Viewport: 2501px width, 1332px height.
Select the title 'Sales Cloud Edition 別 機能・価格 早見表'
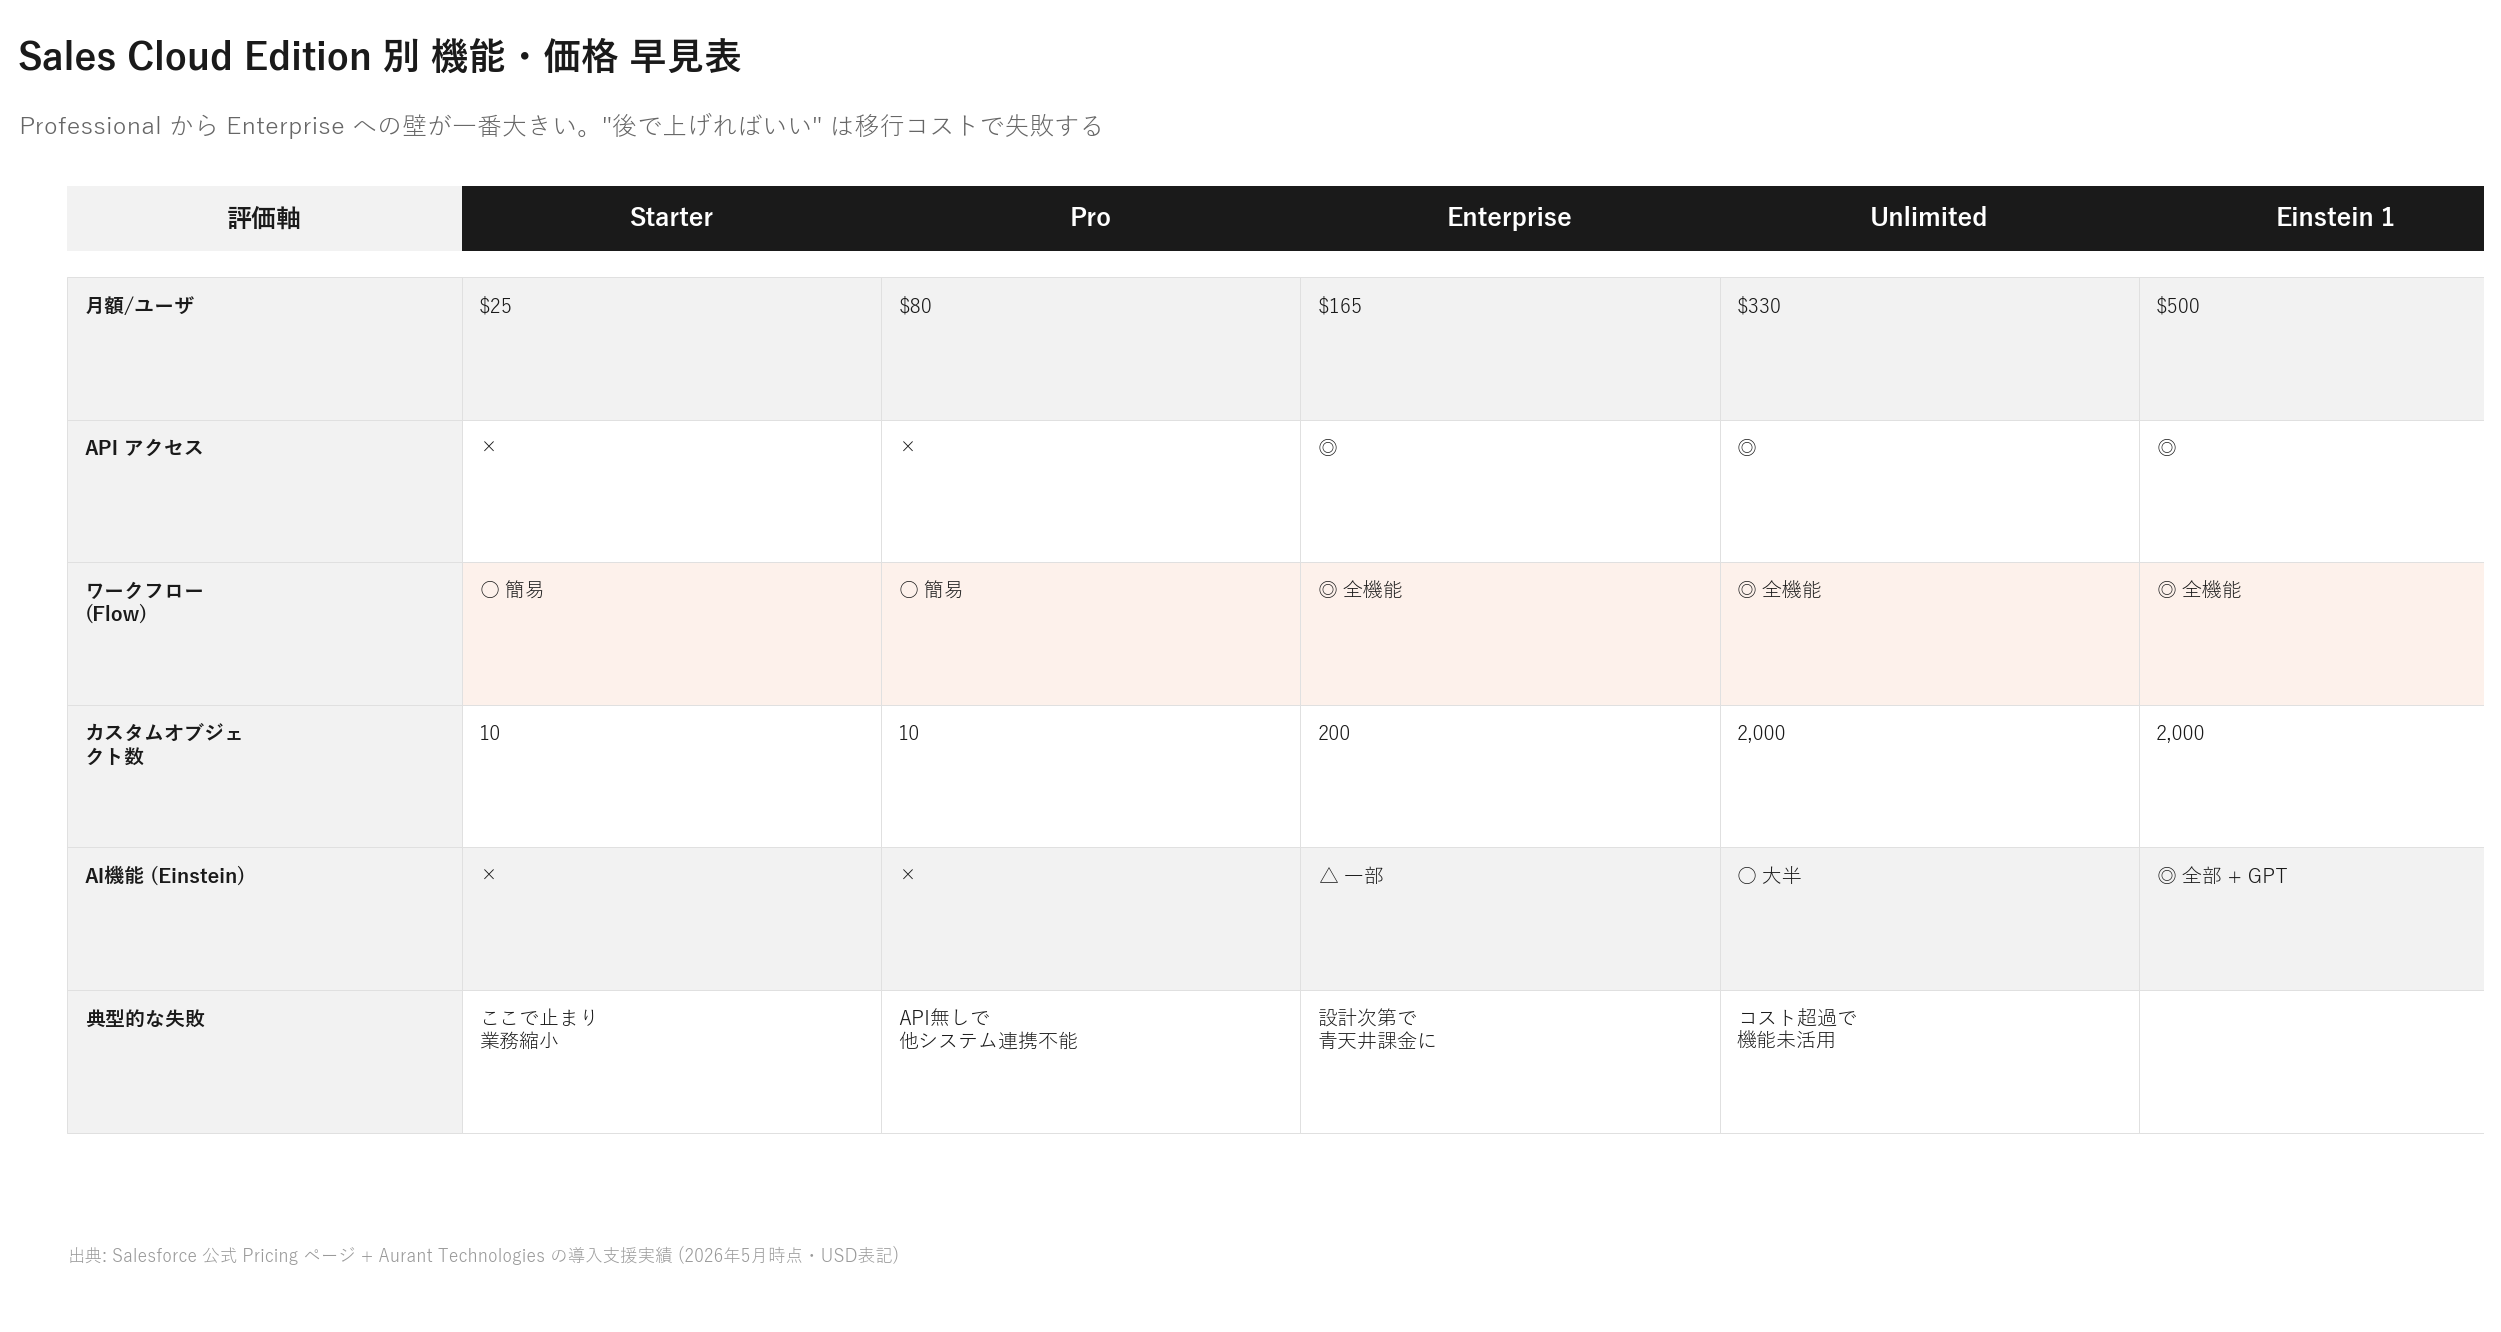(x=379, y=56)
